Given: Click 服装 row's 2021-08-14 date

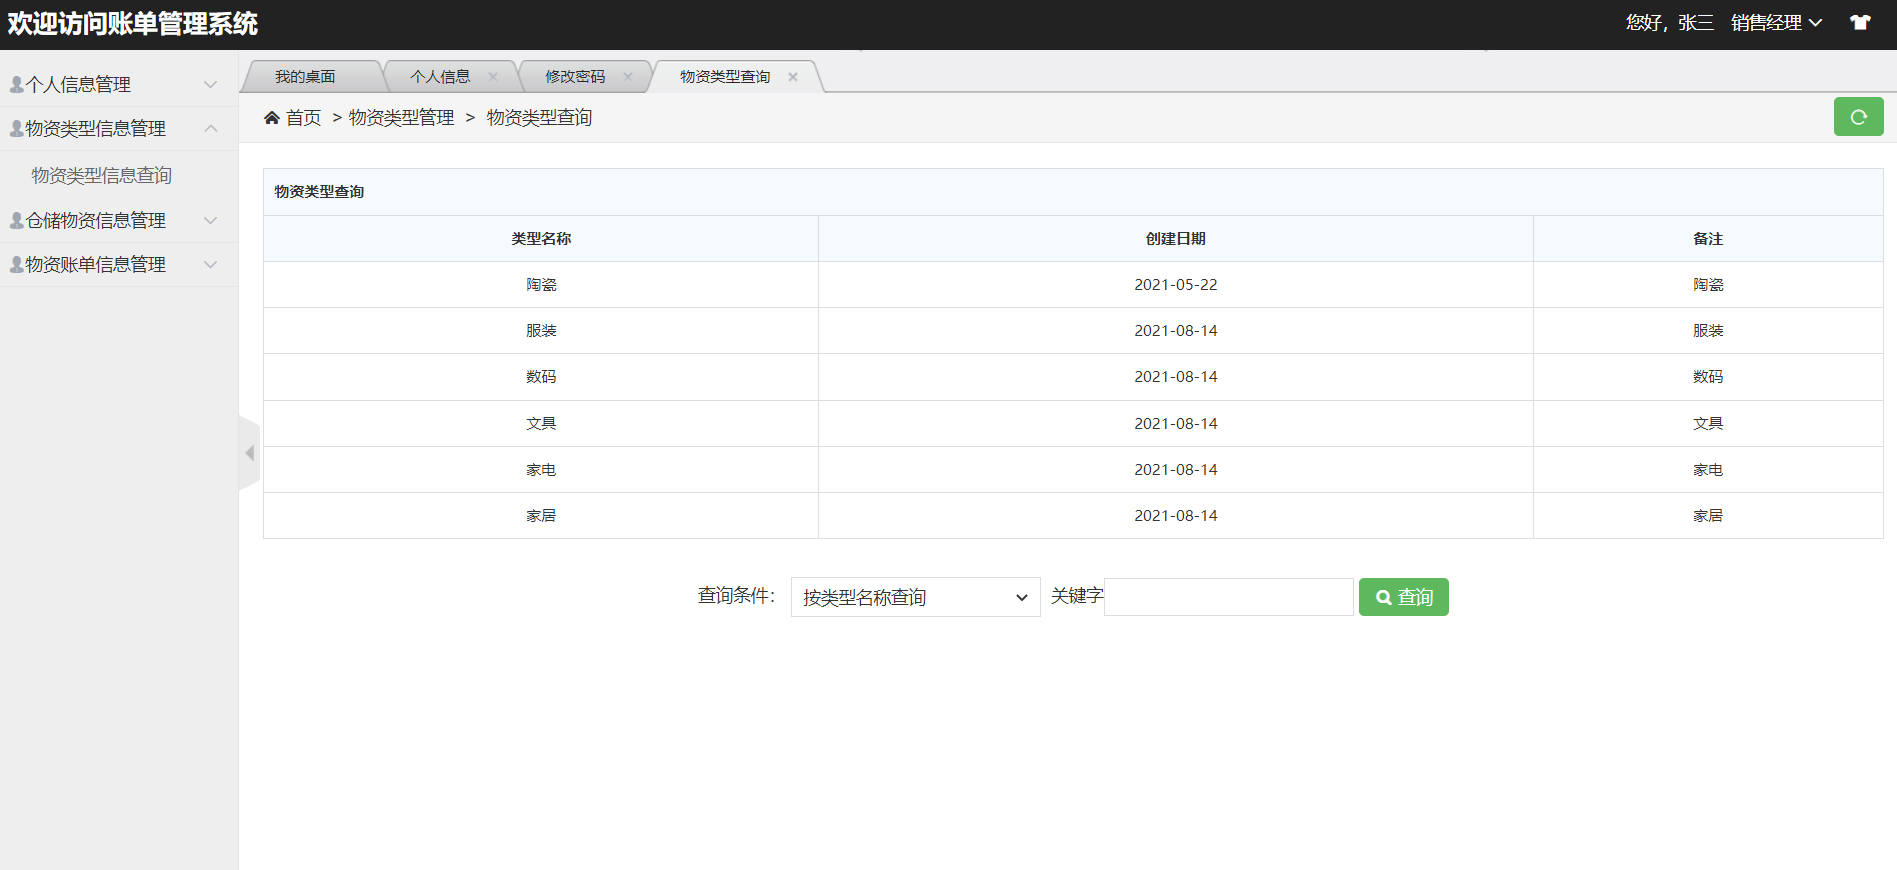Looking at the screenshot, I should click(1176, 331).
